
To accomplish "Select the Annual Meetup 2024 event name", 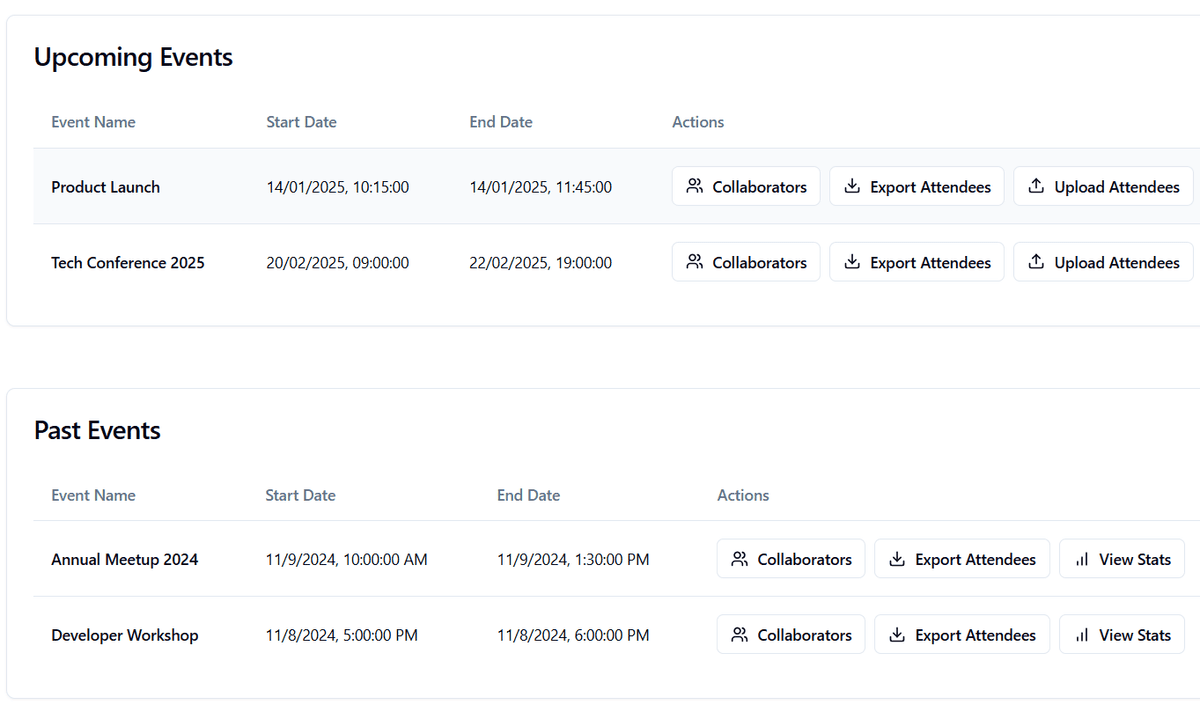I will [124, 560].
